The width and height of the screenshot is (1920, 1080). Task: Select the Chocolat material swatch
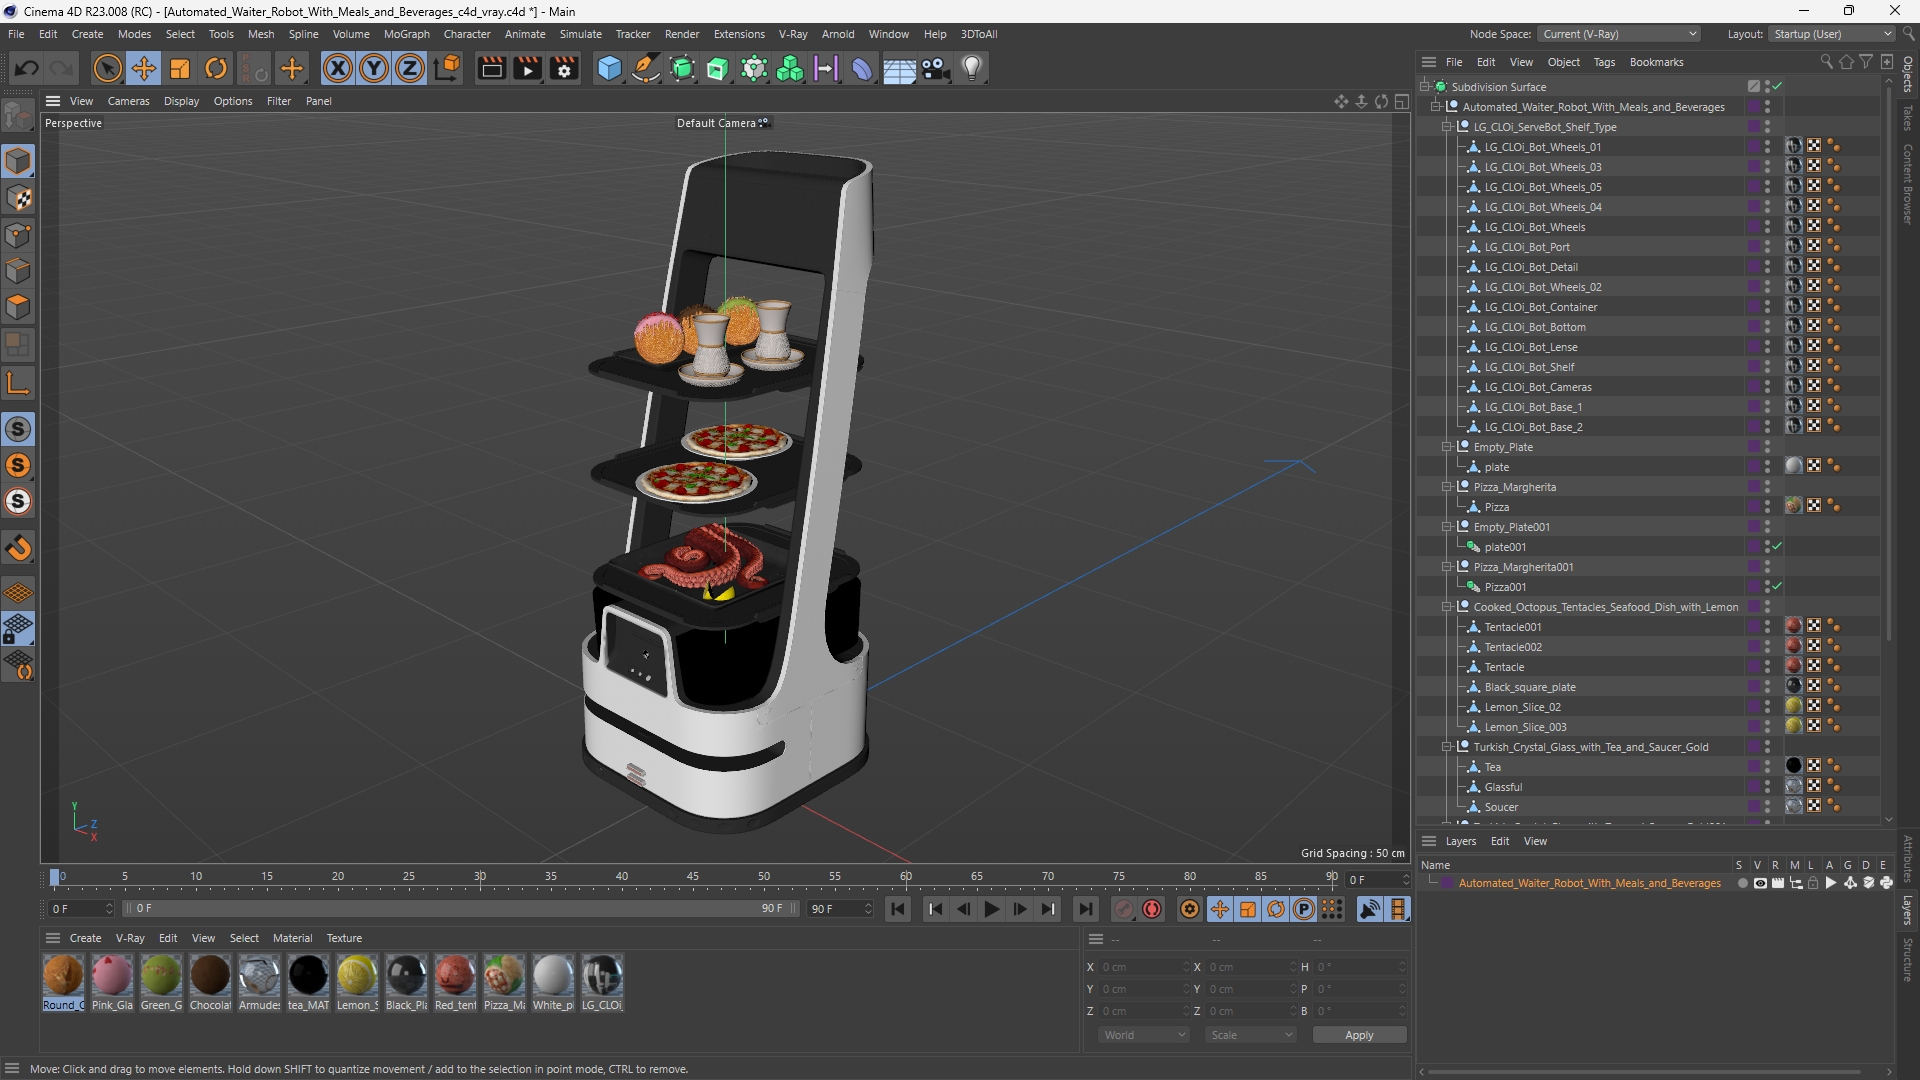(x=210, y=982)
